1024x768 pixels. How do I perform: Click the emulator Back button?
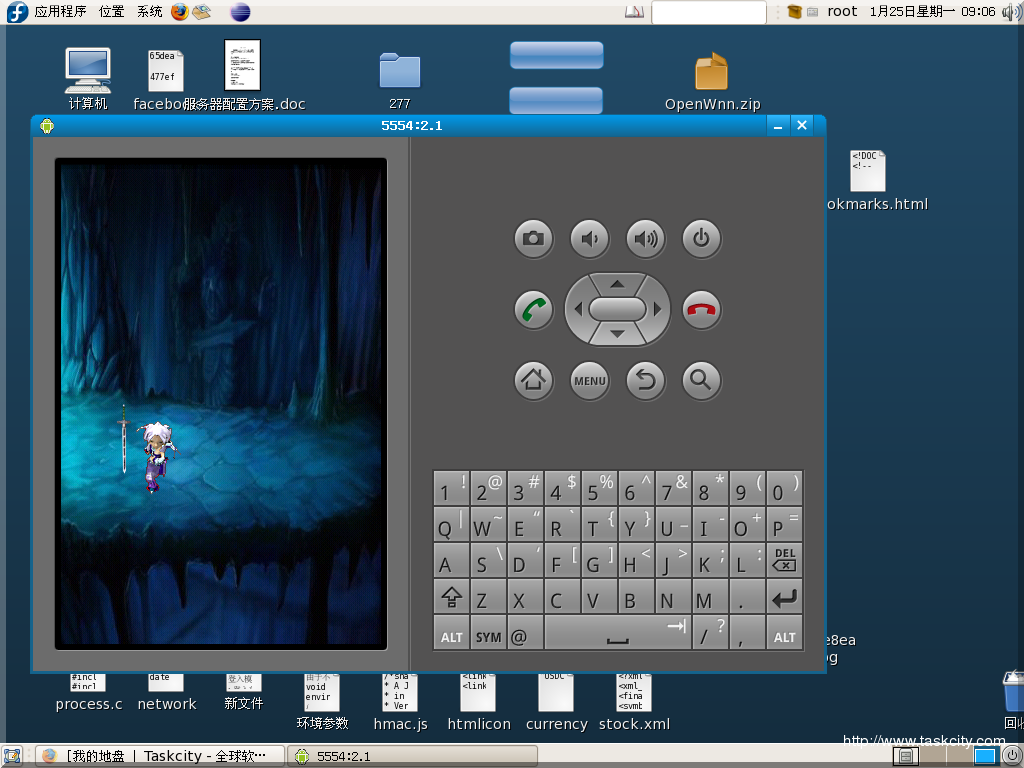pyautogui.click(x=646, y=380)
